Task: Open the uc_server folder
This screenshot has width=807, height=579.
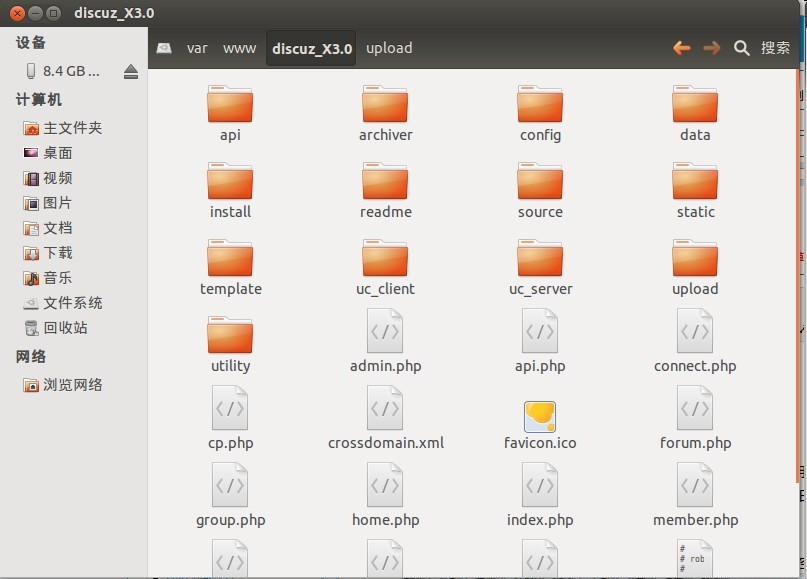Action: click(540, 258)
